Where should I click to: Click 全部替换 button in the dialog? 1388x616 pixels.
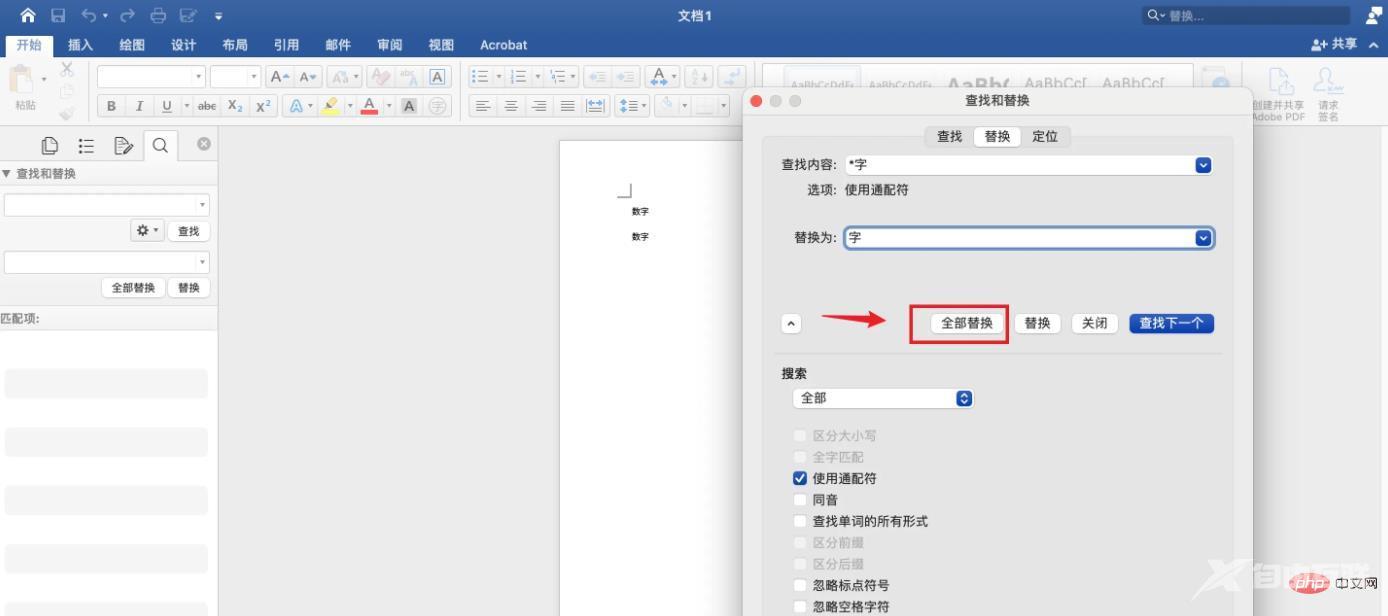[966, 323]
